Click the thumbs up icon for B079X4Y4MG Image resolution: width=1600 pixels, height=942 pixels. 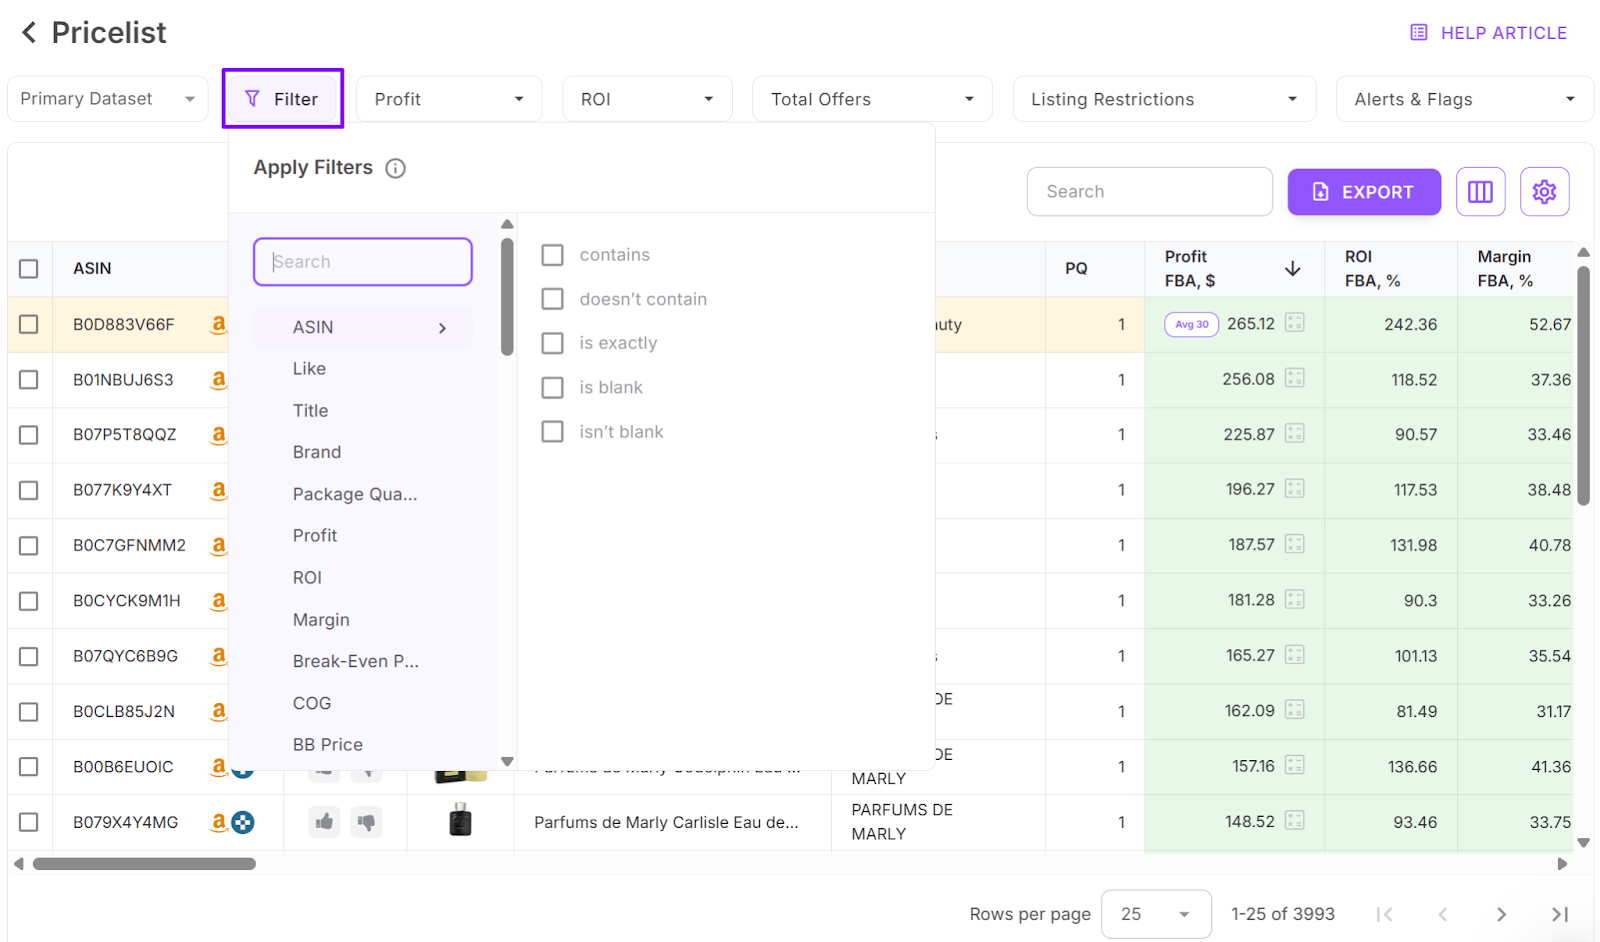[324, 822]
